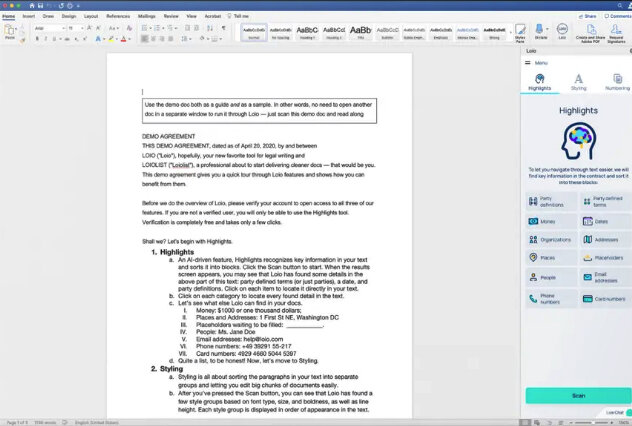Apply the red font color swatch
The height and width of the screenshot is (426, 632).
[123, 39]
